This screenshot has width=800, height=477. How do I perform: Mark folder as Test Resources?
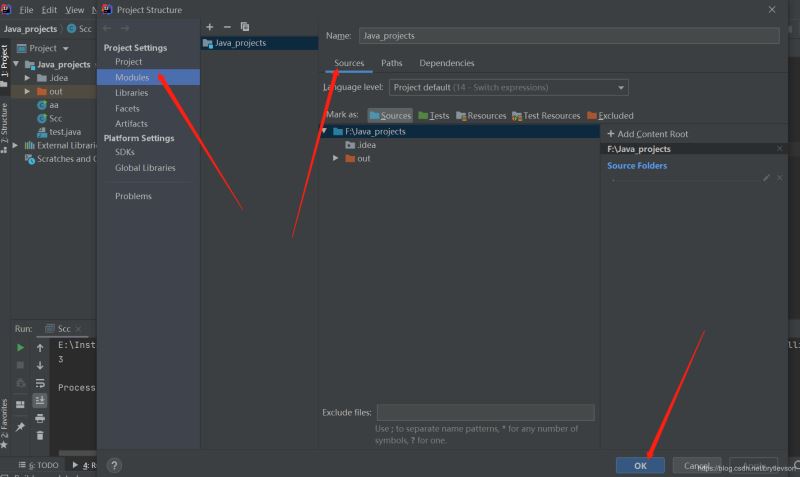546,115
